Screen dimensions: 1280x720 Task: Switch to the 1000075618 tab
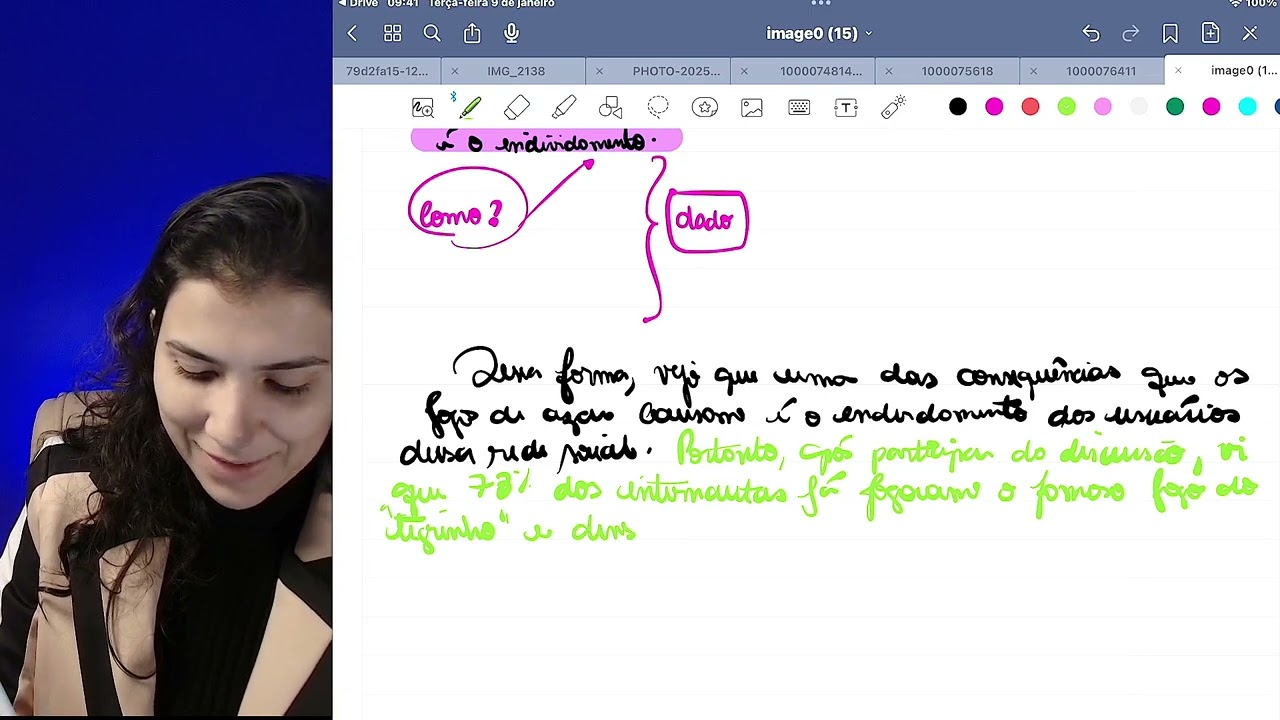coord(957,71)
